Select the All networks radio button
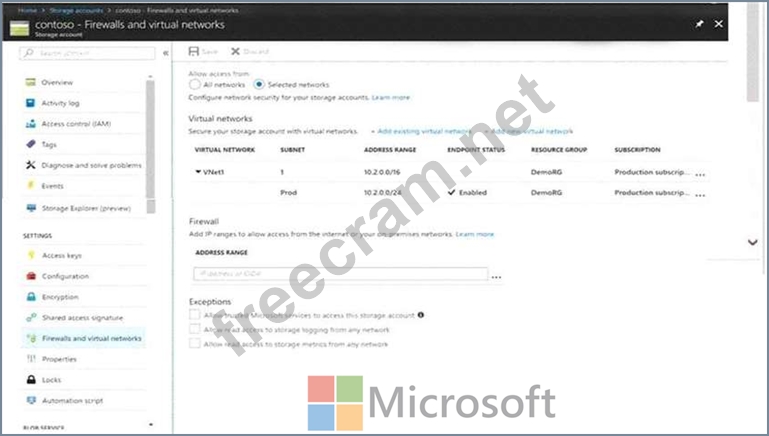Viewport: 769px width, 436px height. click(x=195, y=84)
